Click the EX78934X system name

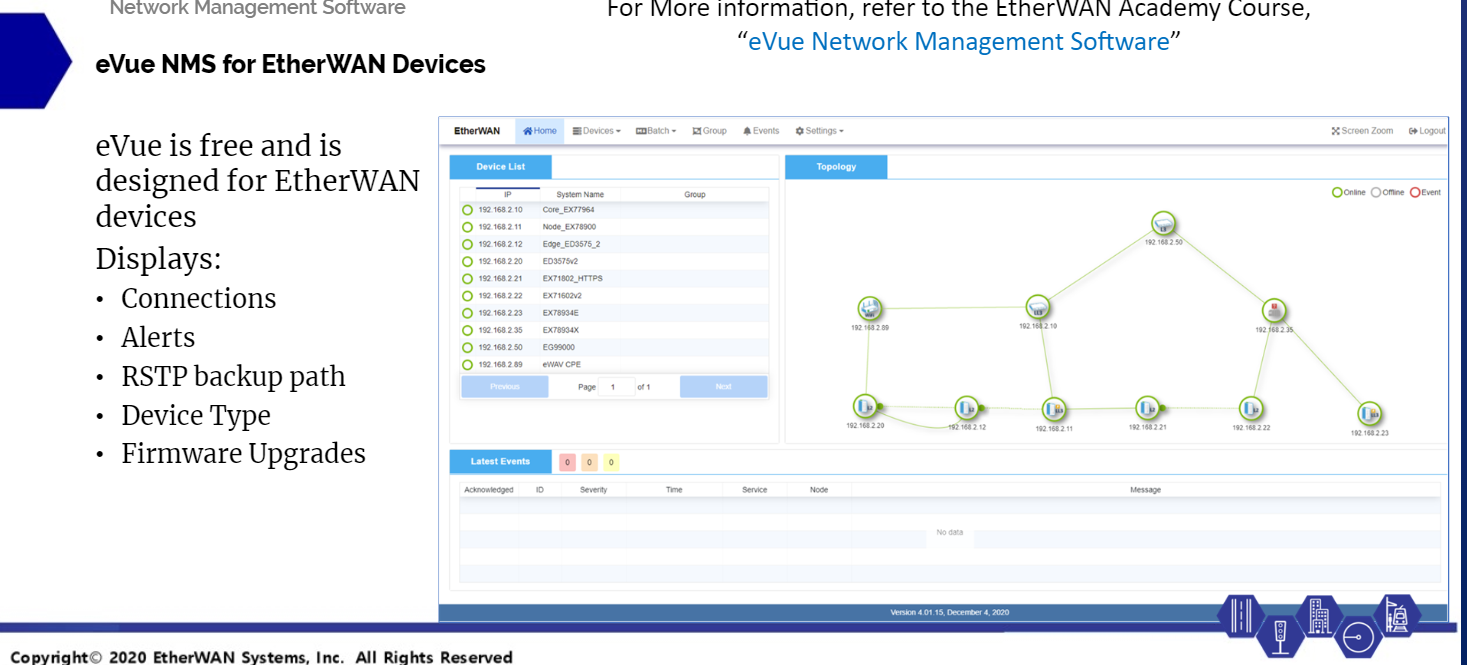560,330
